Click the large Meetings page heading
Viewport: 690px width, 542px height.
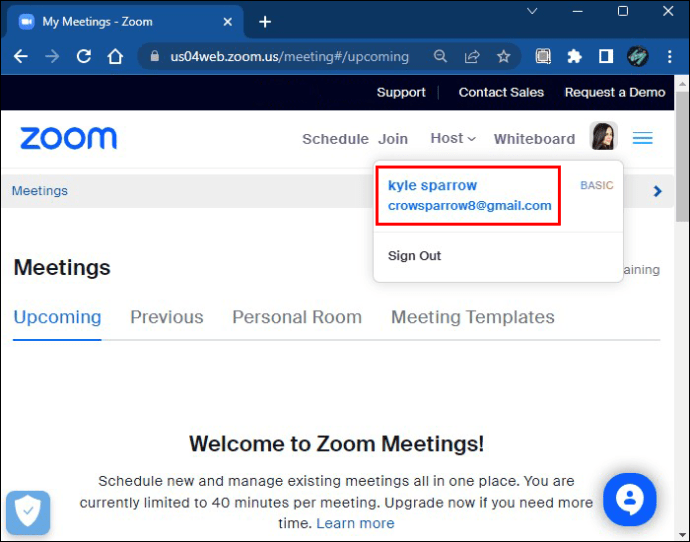click(x=62, y=267)
